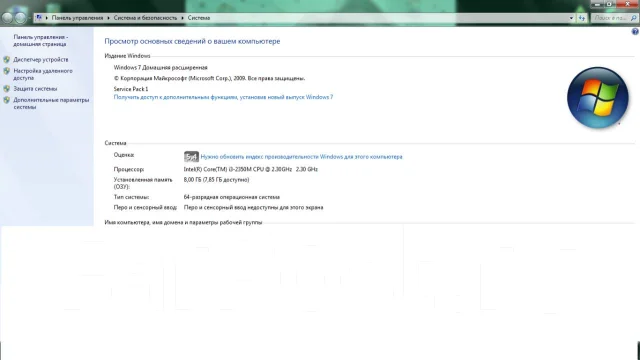Image resolution: width=640 pixels, height=360 pixels.
Task: Click the pen and touch unavailable value text
Action: point(253,208)
